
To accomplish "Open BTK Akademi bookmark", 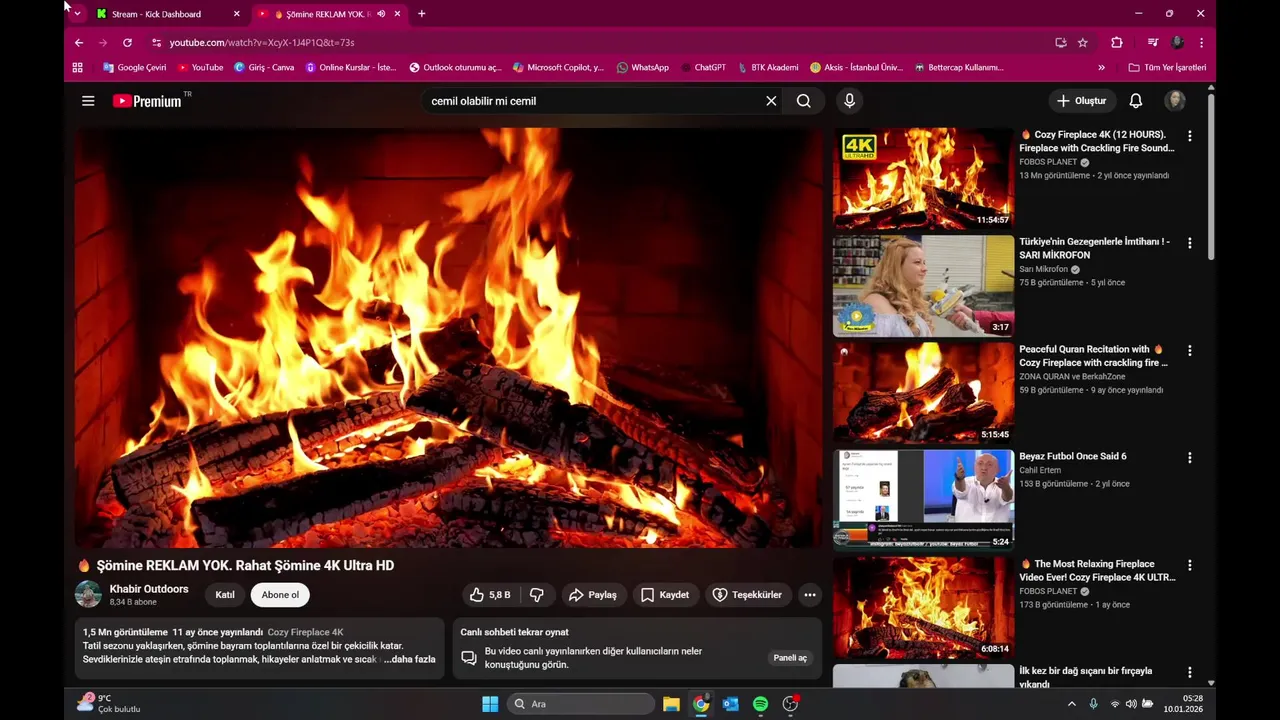I will tap(767, 68).
